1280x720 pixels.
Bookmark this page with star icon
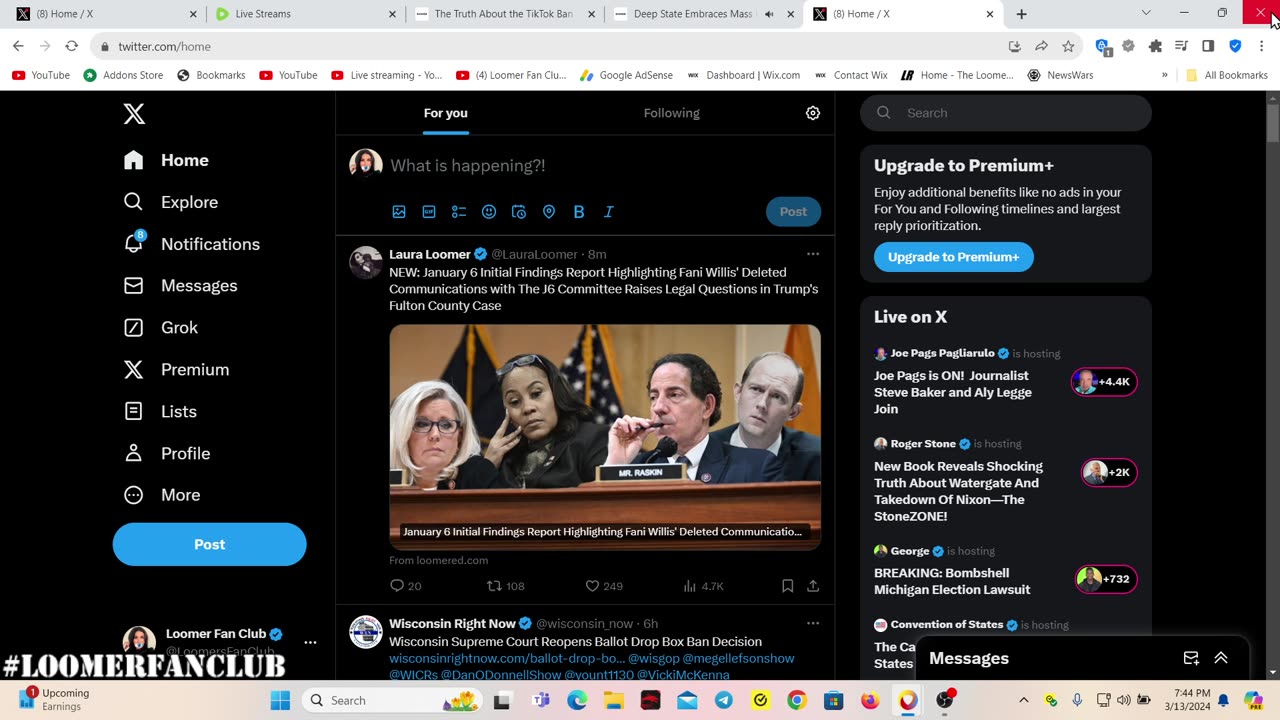click(x=1068, y=46)
